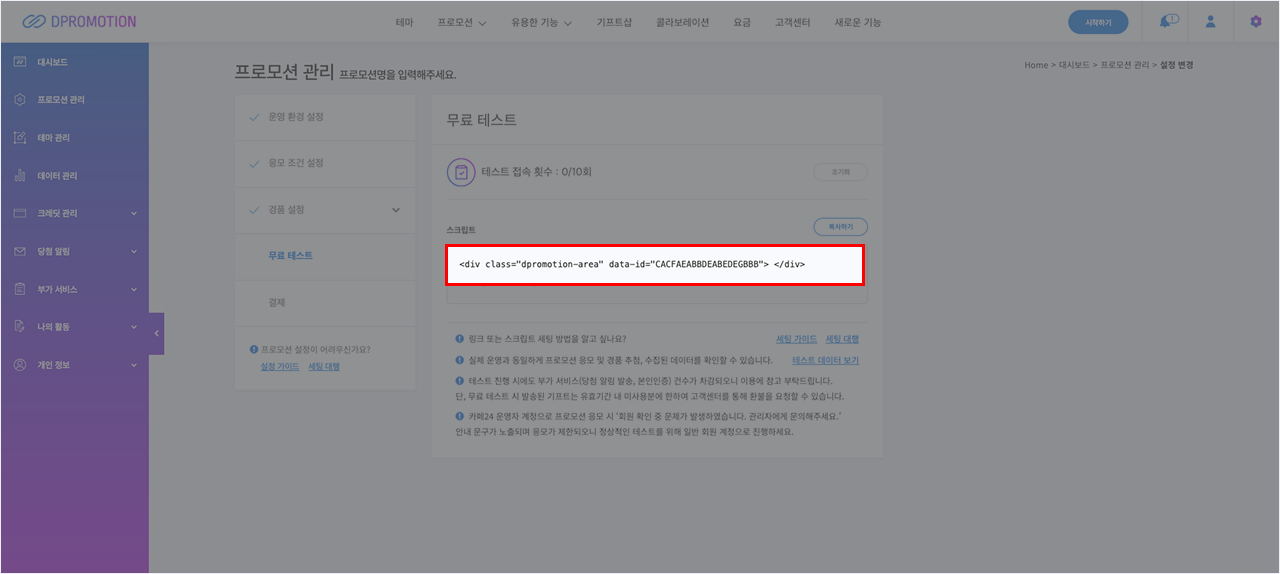Expand the 프로모션 top menu dropdown
Viewport: 1280px width, 574px height.
[461, 22]
